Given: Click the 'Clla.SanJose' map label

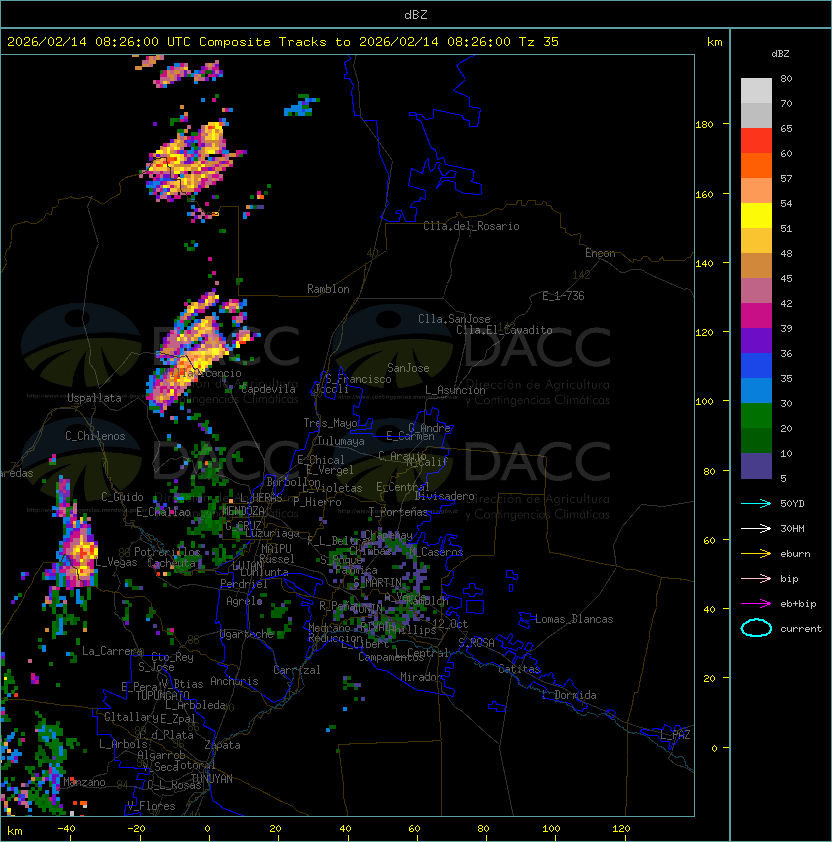Looking at the screenshot, I should click(454, 319).
